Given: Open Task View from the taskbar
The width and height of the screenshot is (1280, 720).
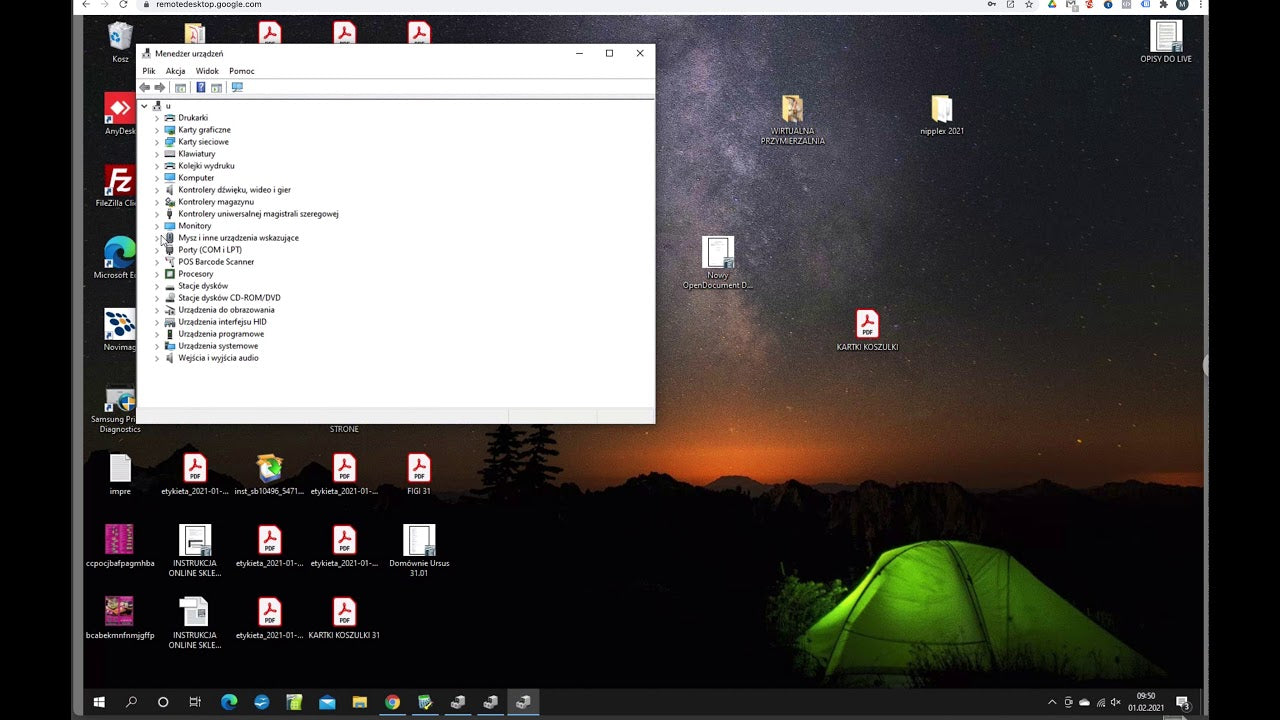Looking at the screenshot, I should coord(195,702).
